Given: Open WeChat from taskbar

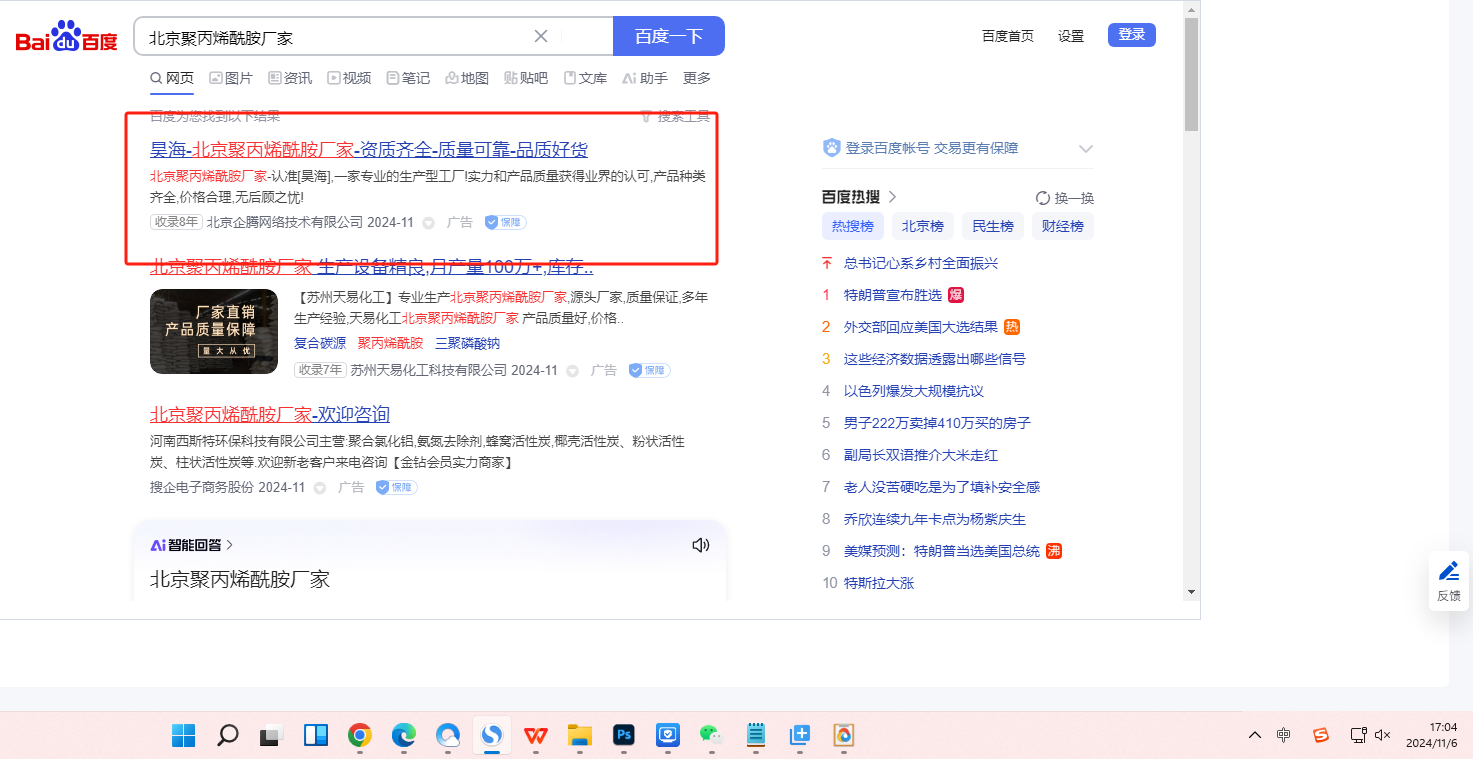Looking at the screenshot, I should coord(711,736).
